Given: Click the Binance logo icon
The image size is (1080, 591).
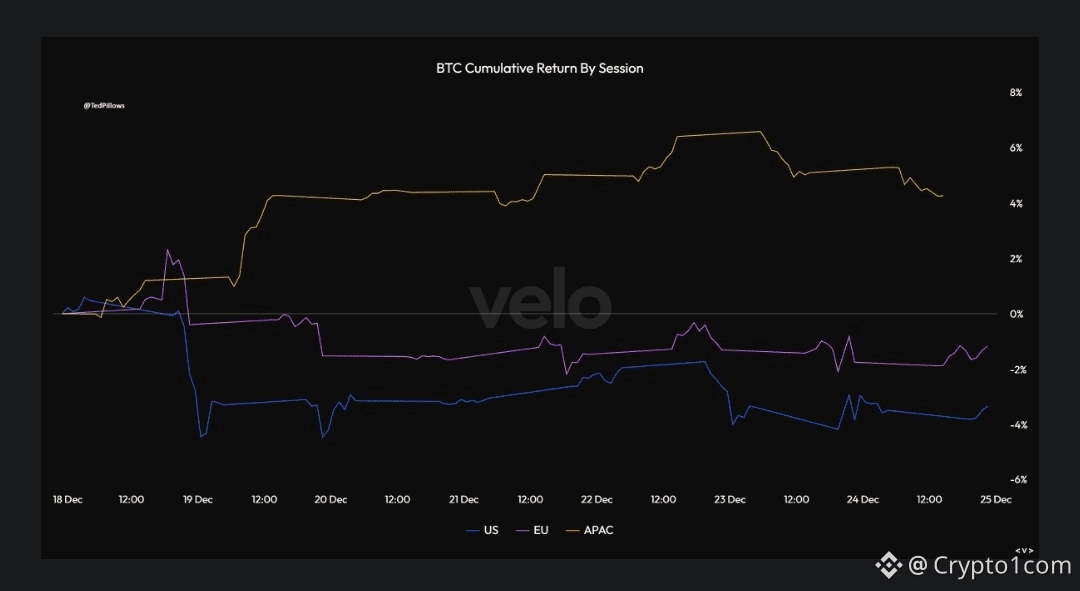Looking at the screenshot, I should pos(889,566).
